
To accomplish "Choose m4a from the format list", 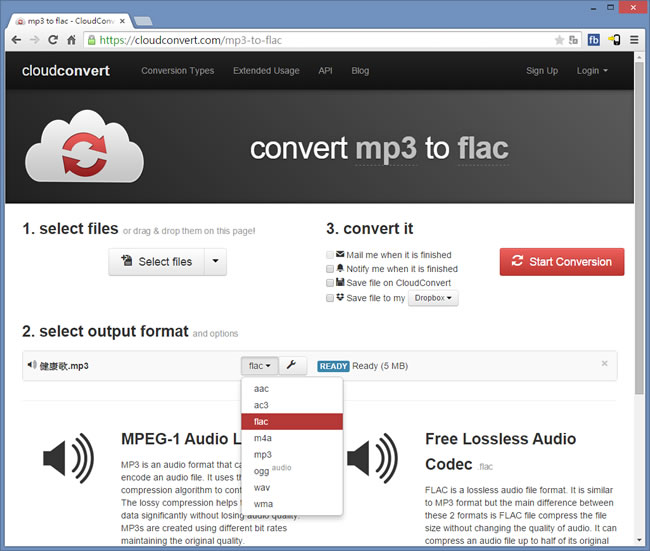I will (x=292, y=438).
